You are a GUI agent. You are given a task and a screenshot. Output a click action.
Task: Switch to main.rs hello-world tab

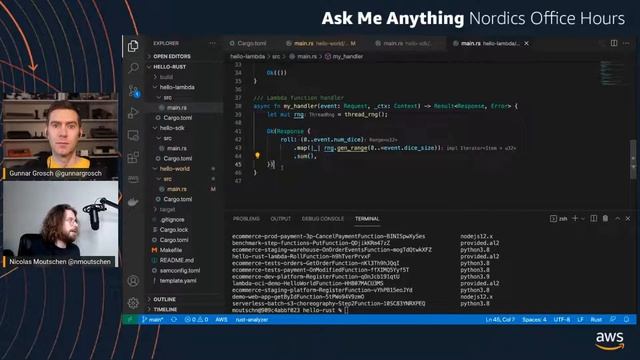[x=321, y=43]
